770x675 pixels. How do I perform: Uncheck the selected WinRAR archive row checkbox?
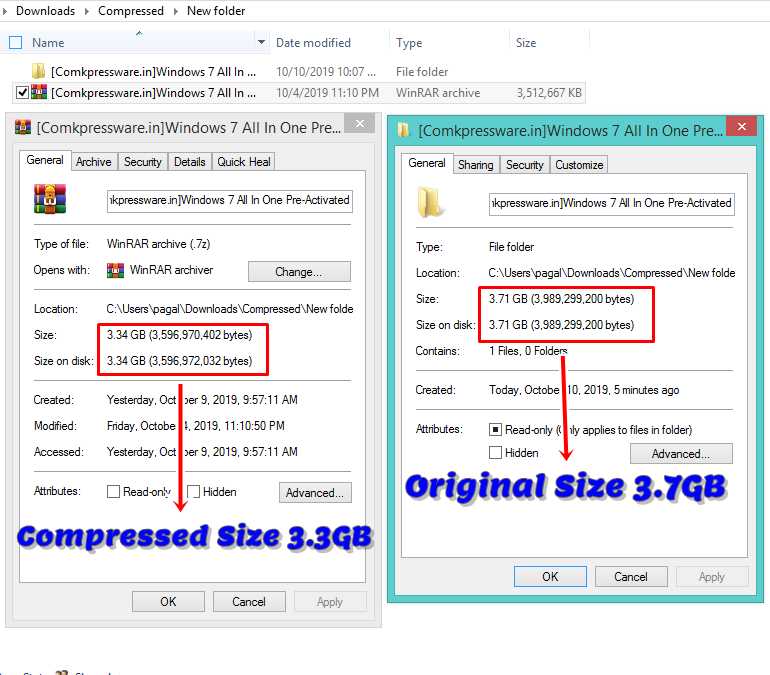[22, 92]
